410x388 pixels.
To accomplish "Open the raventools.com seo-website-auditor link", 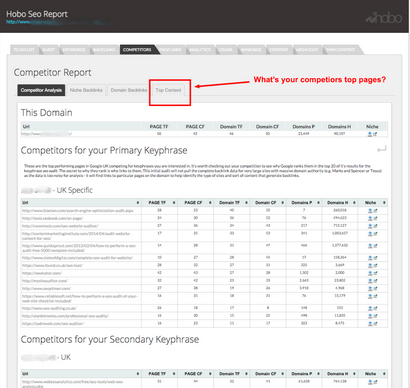I will point(60,226).
